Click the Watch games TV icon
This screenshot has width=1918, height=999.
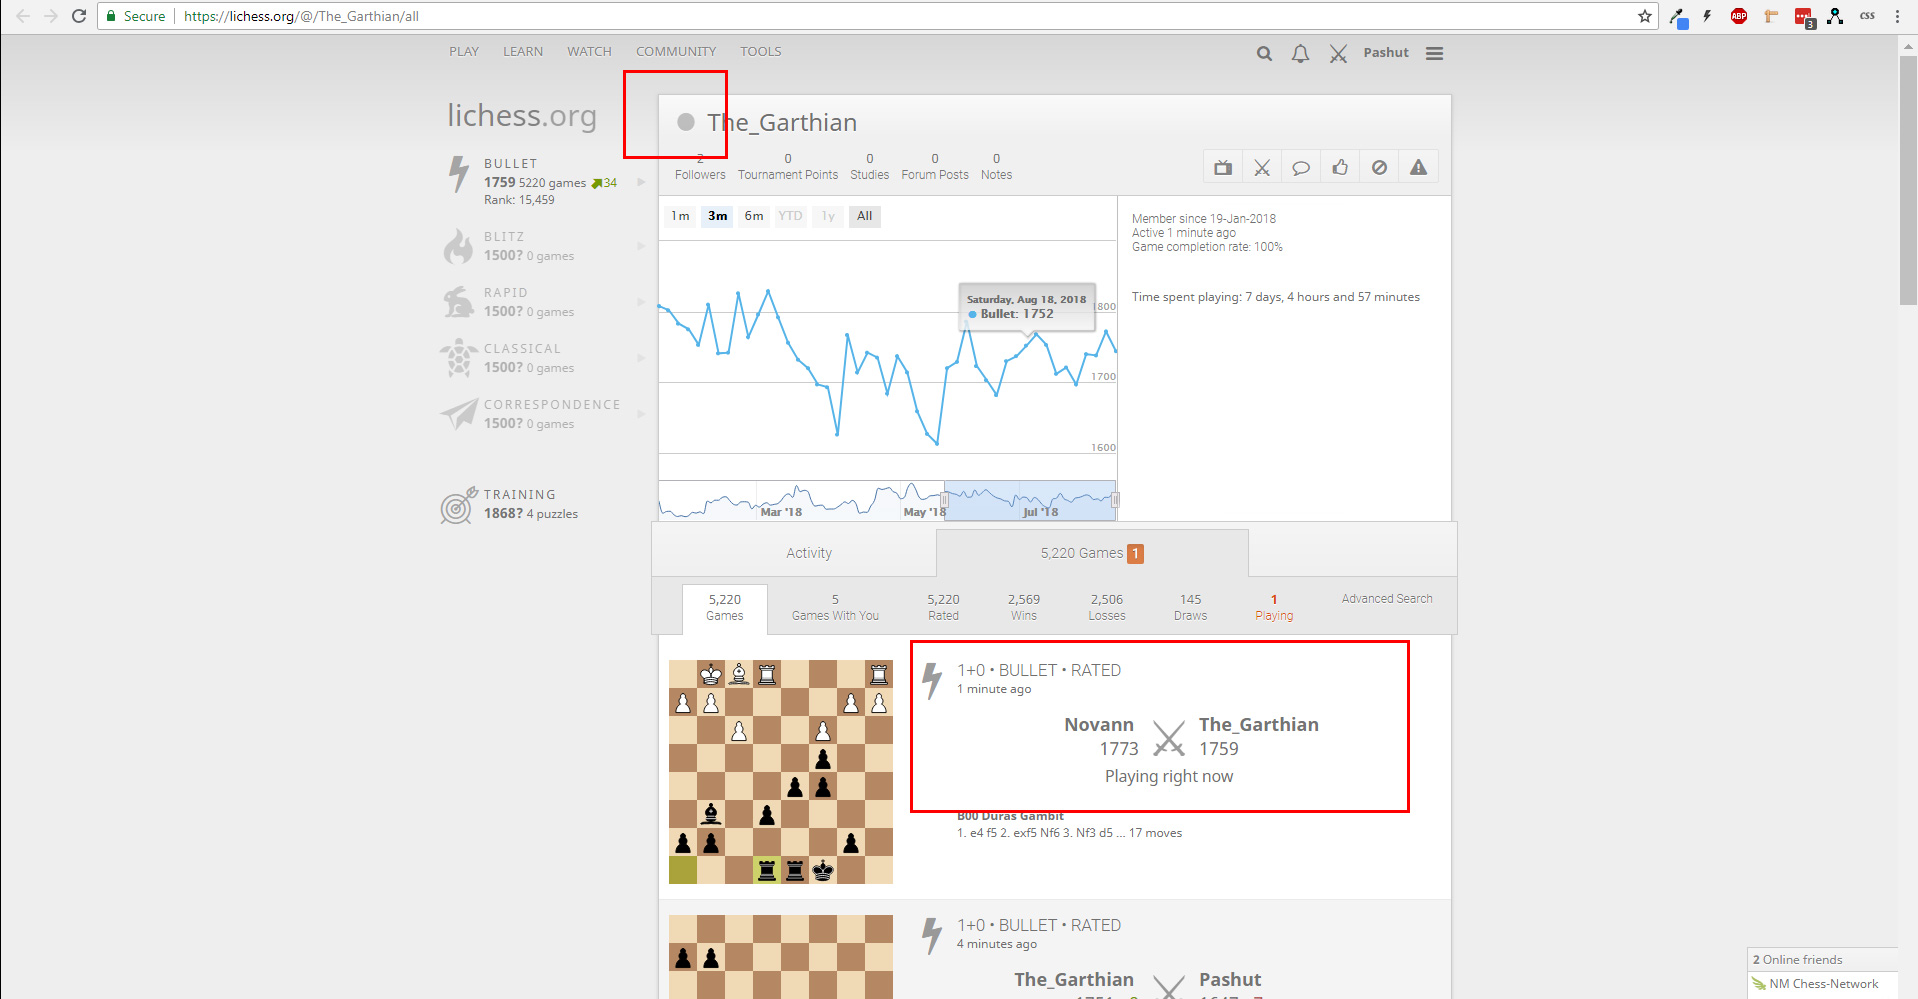pos(1222,168)
